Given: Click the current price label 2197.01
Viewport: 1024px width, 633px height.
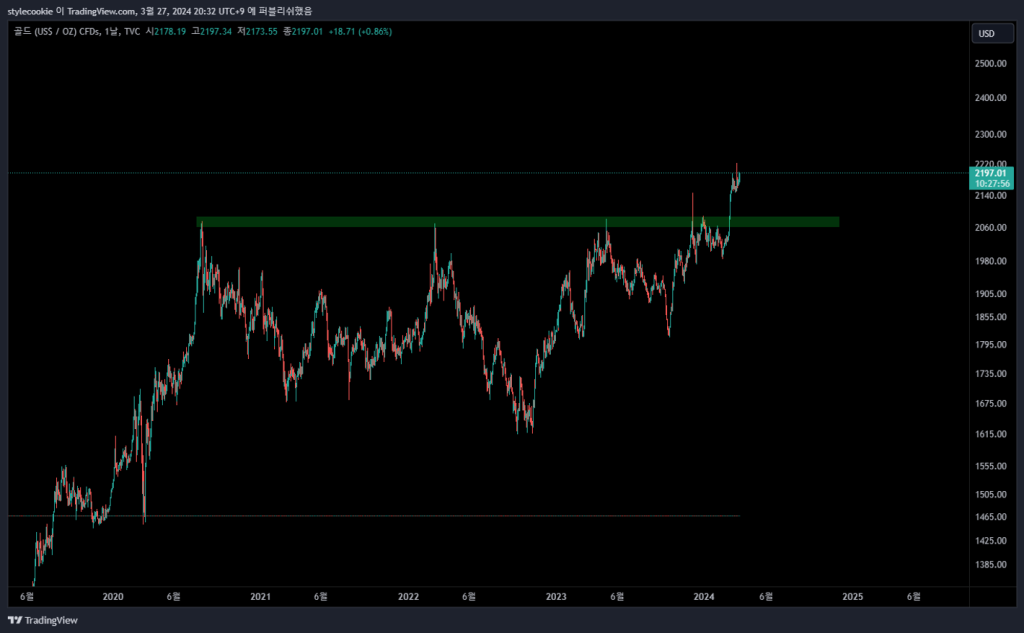Looking at the screenshot, I should [x=992, y=173].
